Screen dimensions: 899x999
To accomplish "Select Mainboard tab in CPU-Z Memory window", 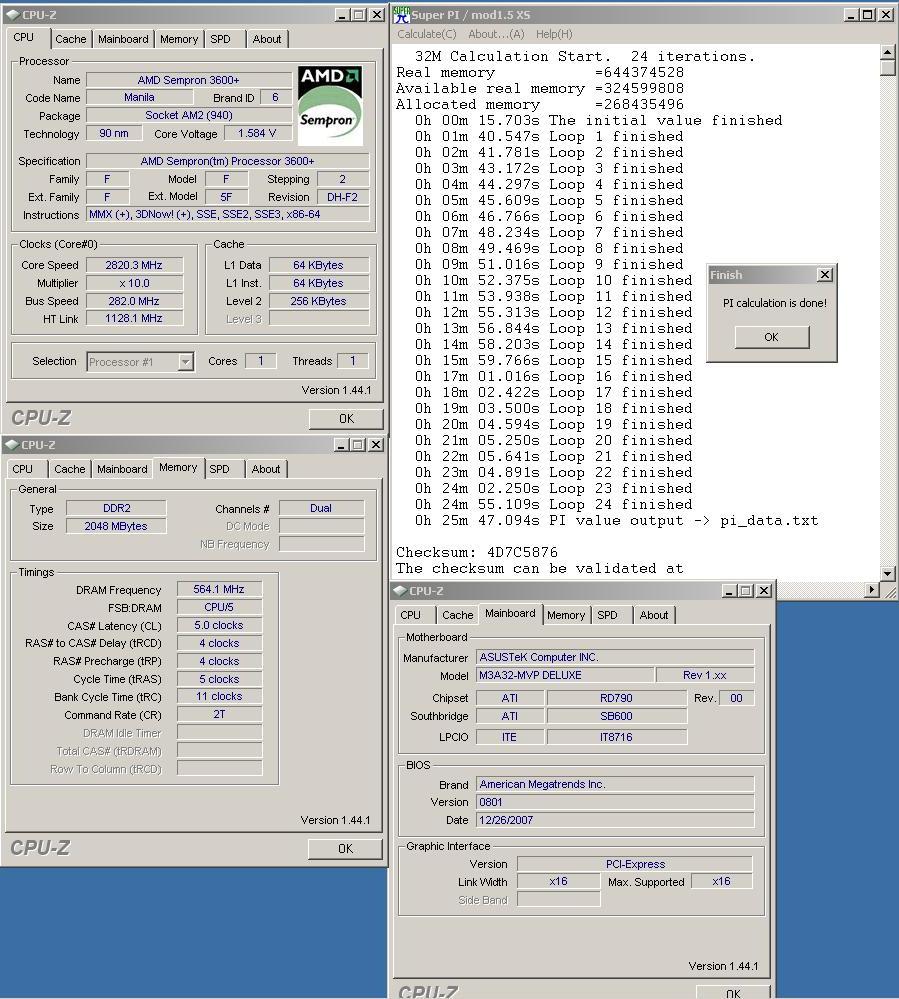I will click(x=122, y=469).
